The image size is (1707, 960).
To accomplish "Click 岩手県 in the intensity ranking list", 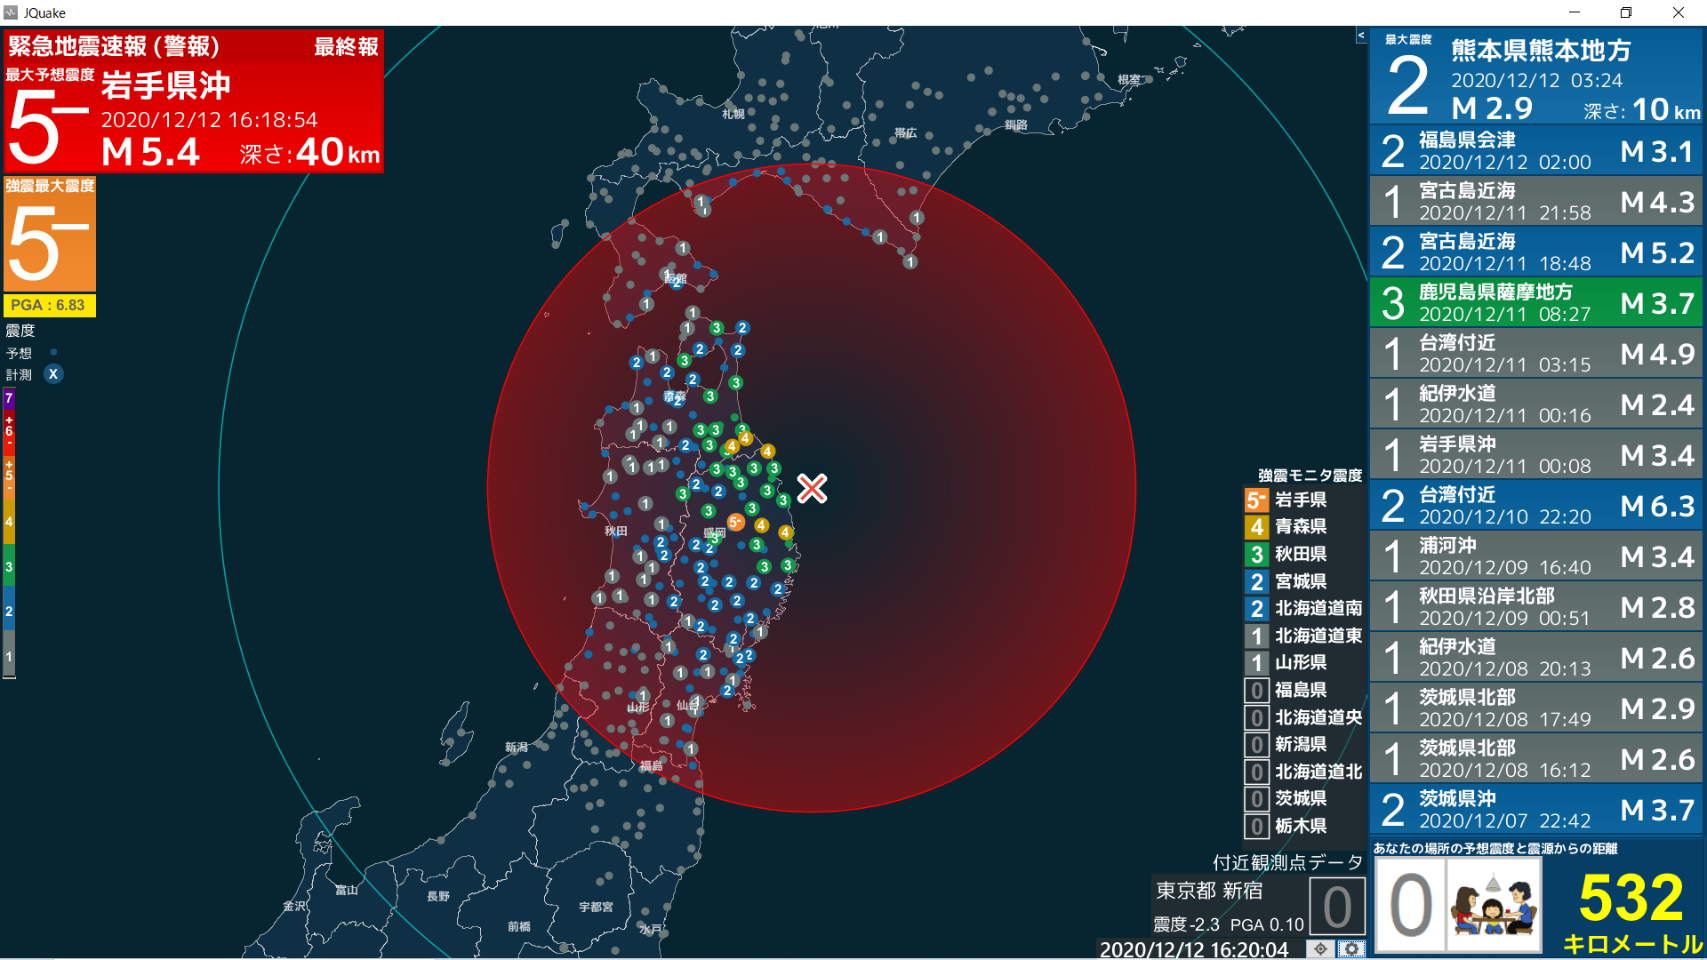I will (1300, 499).
